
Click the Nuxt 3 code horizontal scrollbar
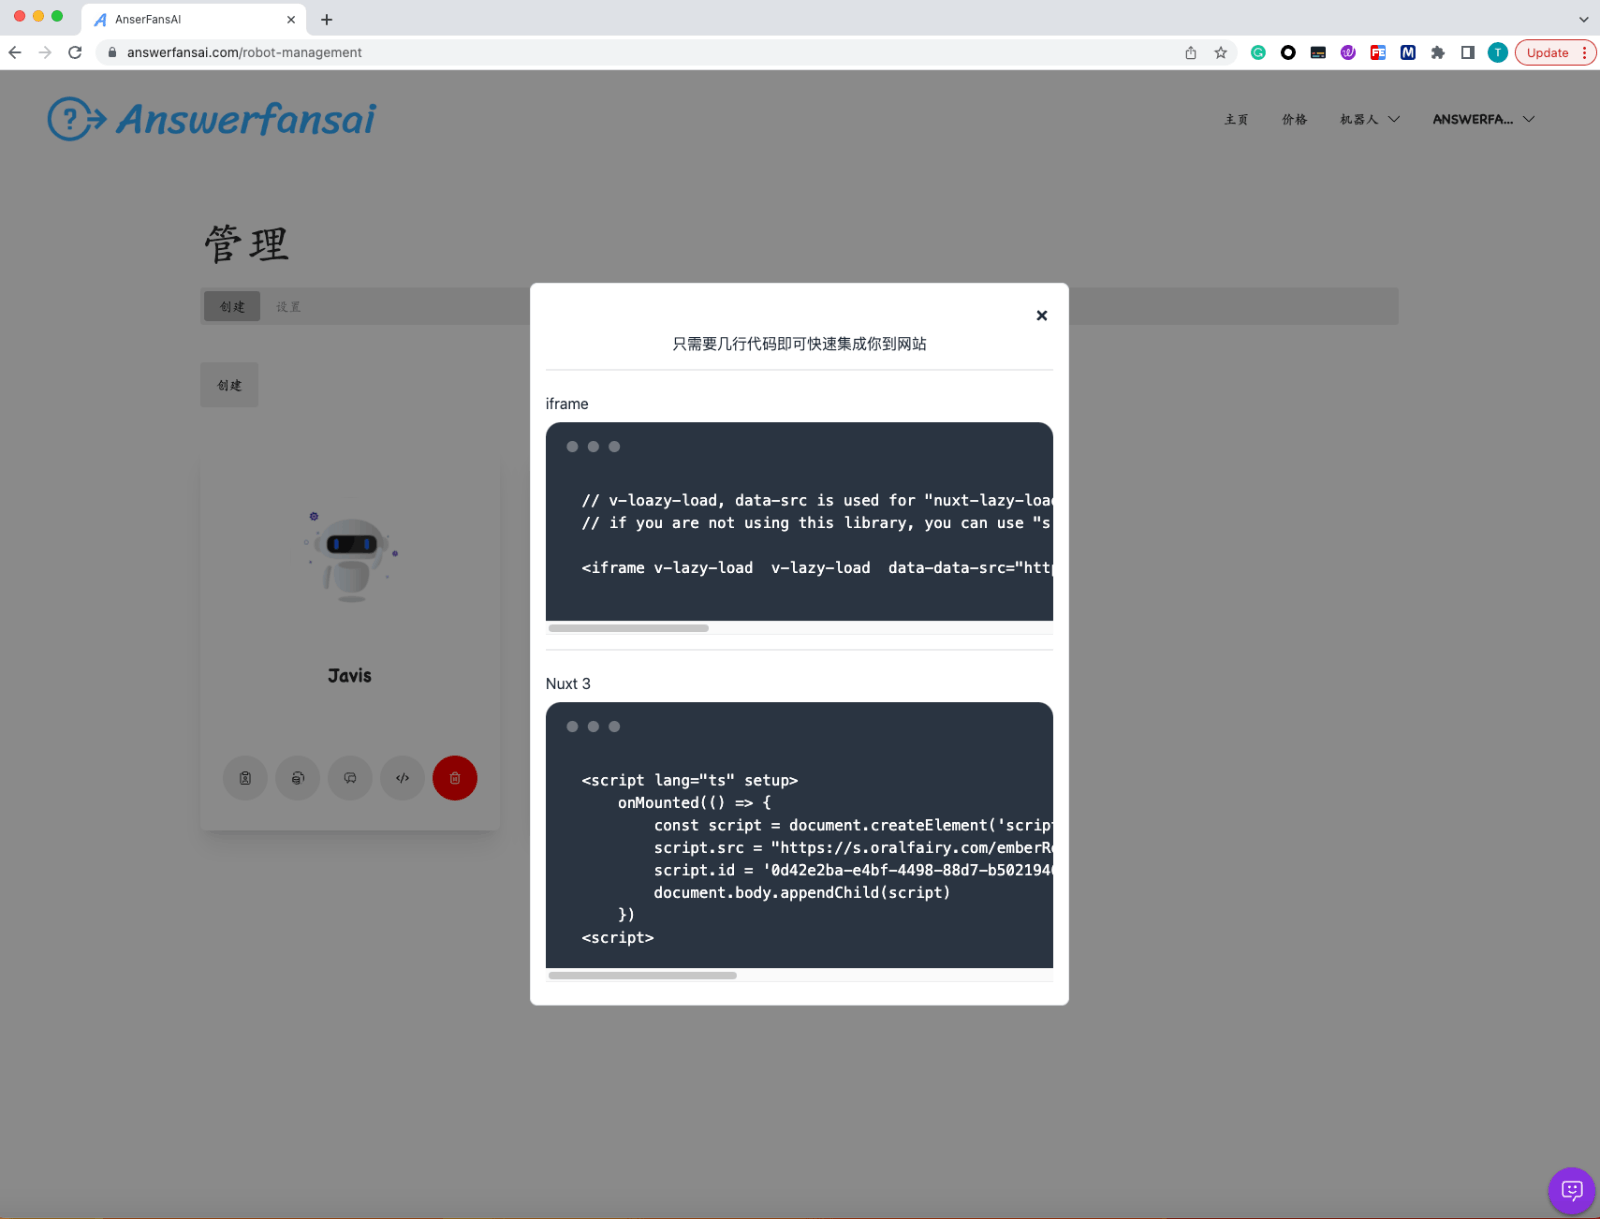coord(642,975)
